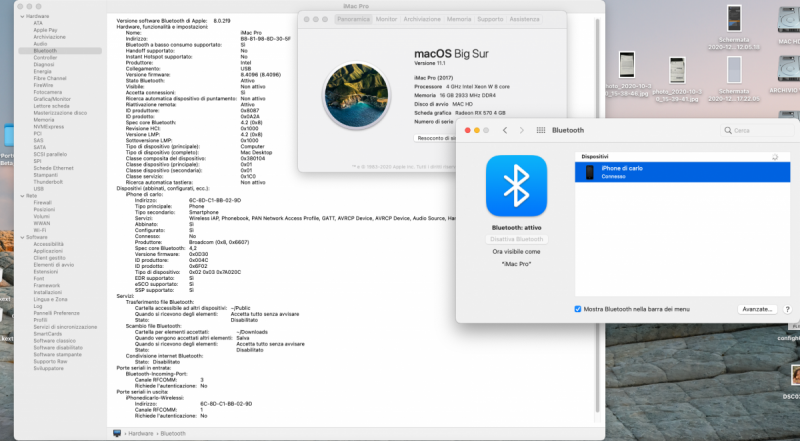This screenshot has height=441, width=800.
Task: Select Accessibilità under Software
Action: 49,244
